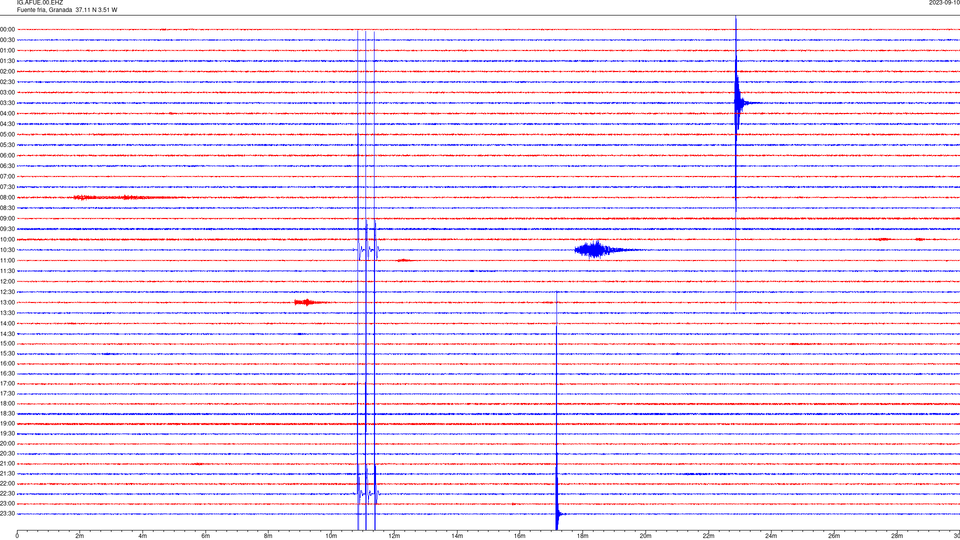Click the 4m tick label on time axis
The image size is (960, 540).
(143, 536)
